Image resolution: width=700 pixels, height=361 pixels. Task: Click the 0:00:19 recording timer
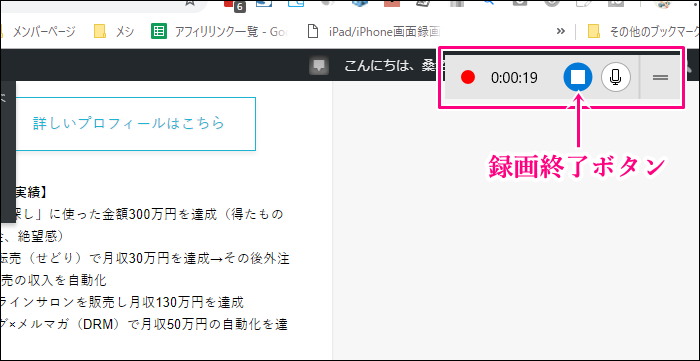514,78
